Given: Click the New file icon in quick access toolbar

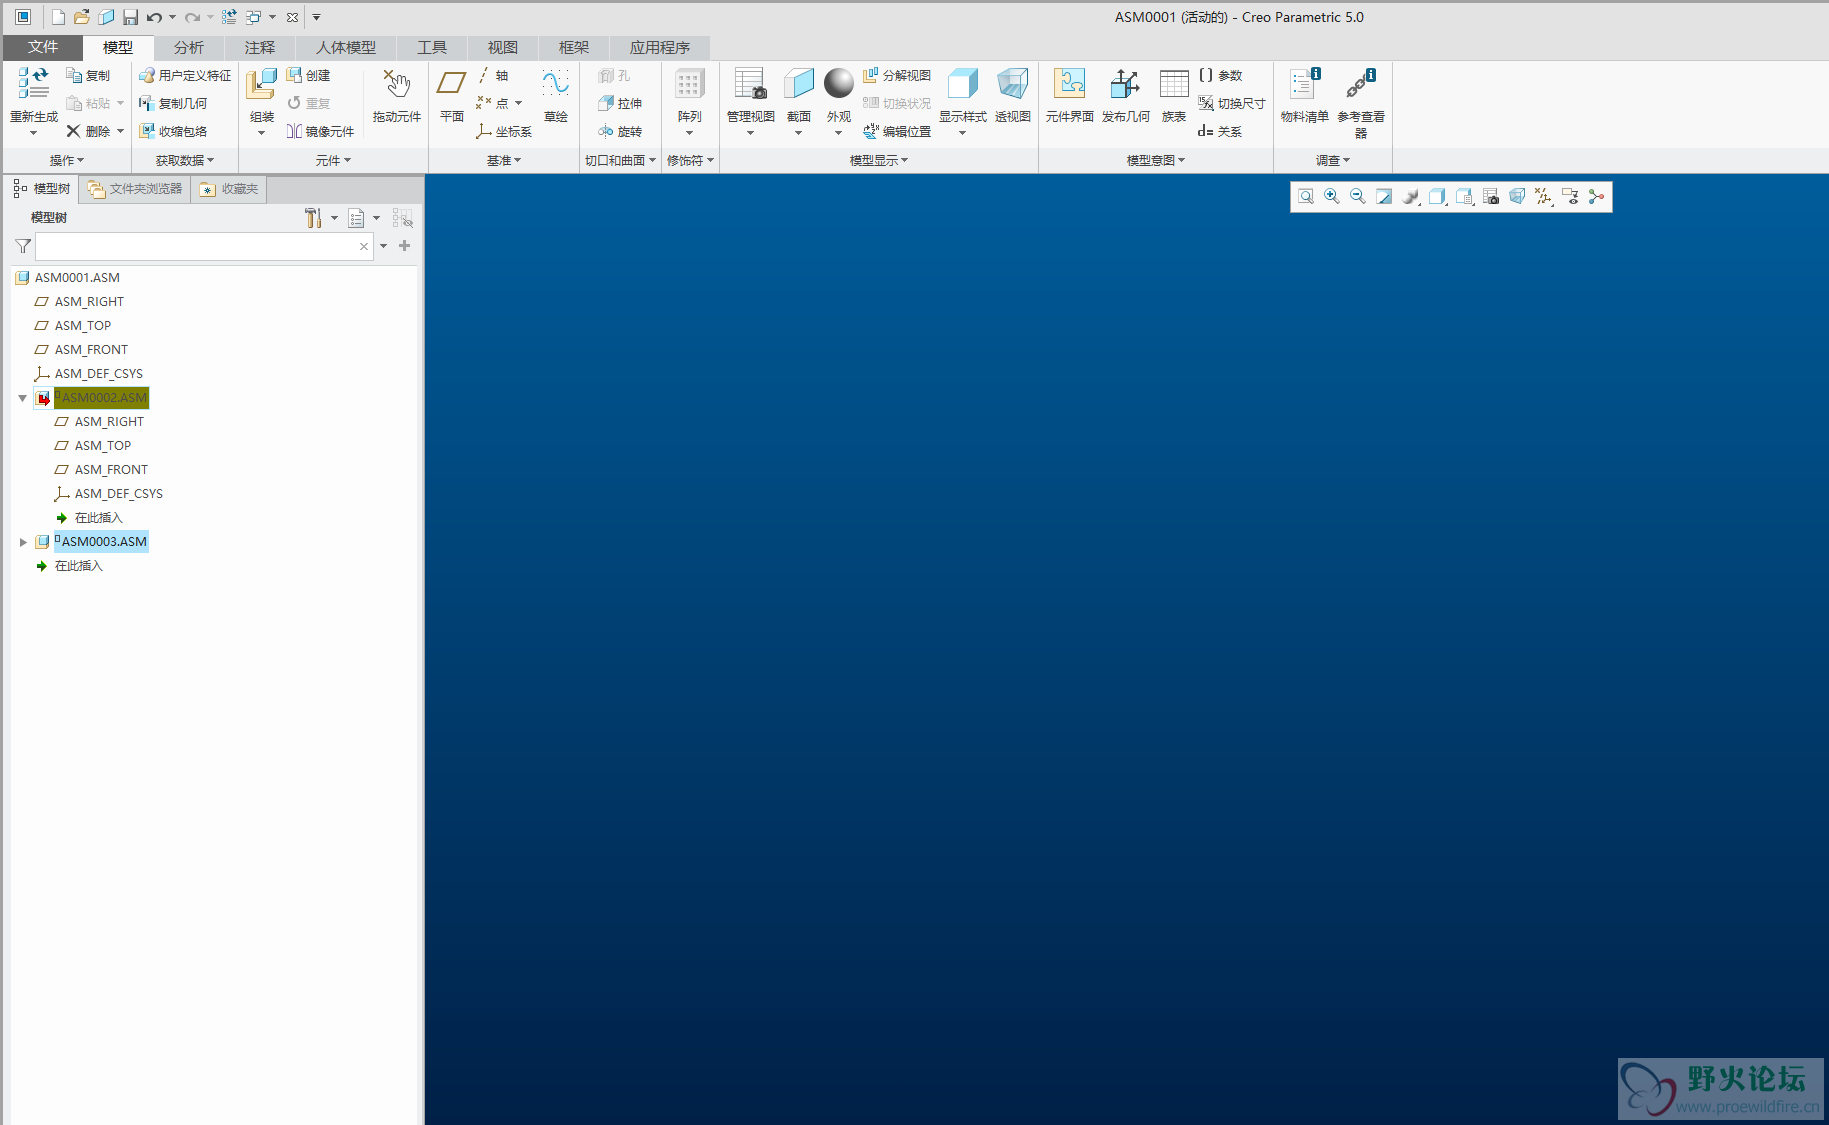Looking at the screenshot, I should (58, 17).
